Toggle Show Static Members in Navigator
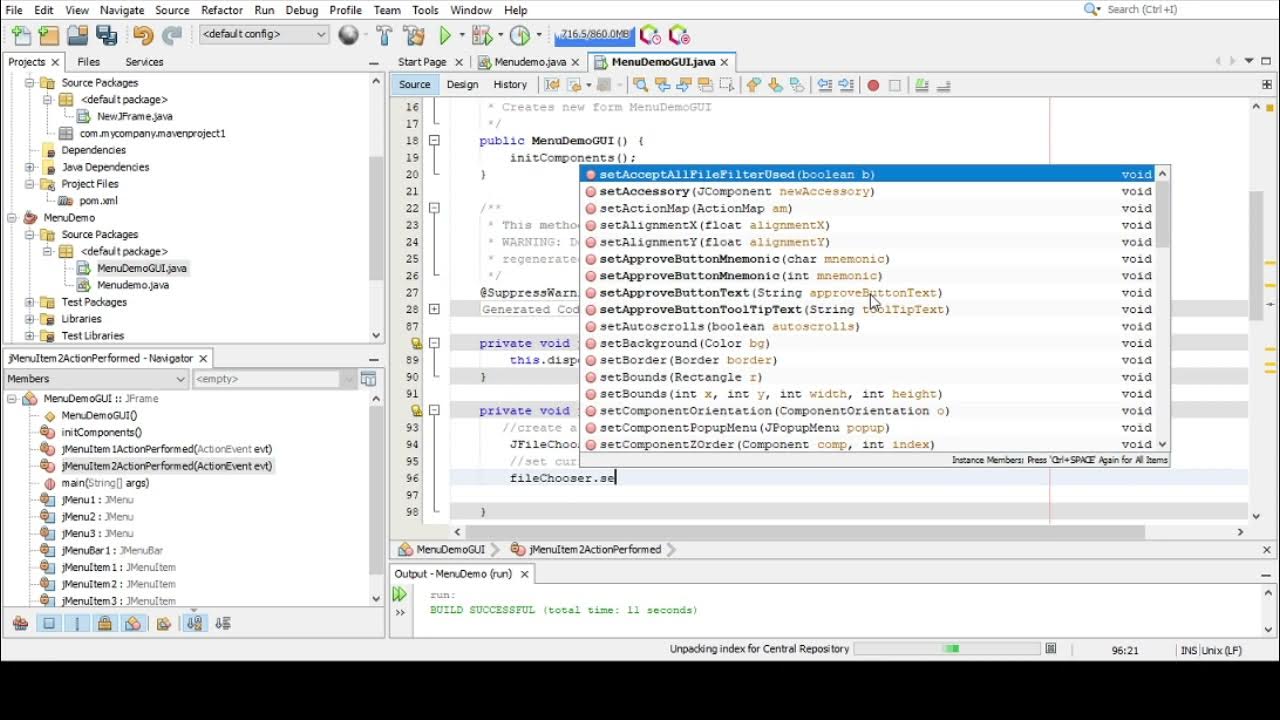This screenshot has width=1280, height=720. point(77,623)
